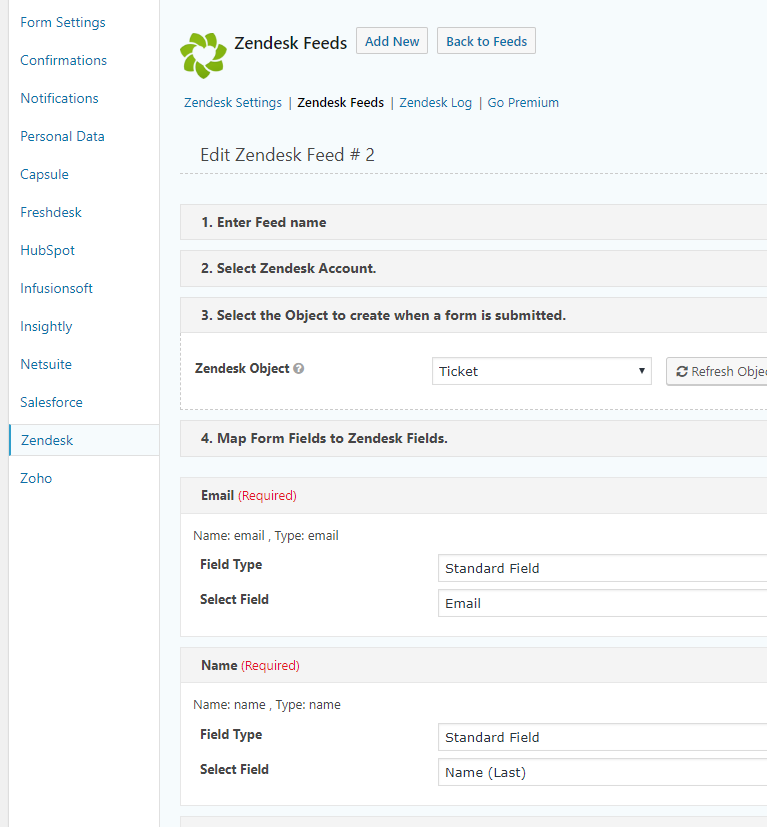Click the Zendesk Object label
This screenshot has width=767, height=827.
click(x=242, y=368)
